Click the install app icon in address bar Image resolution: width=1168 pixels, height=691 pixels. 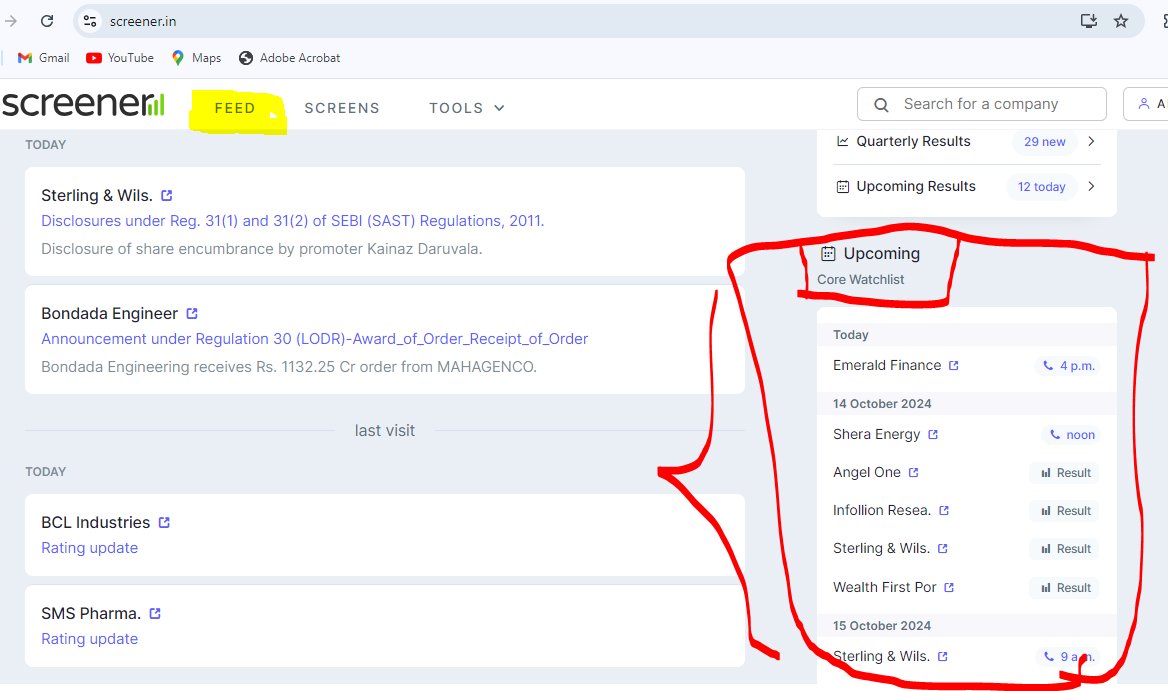point(1089,21)
